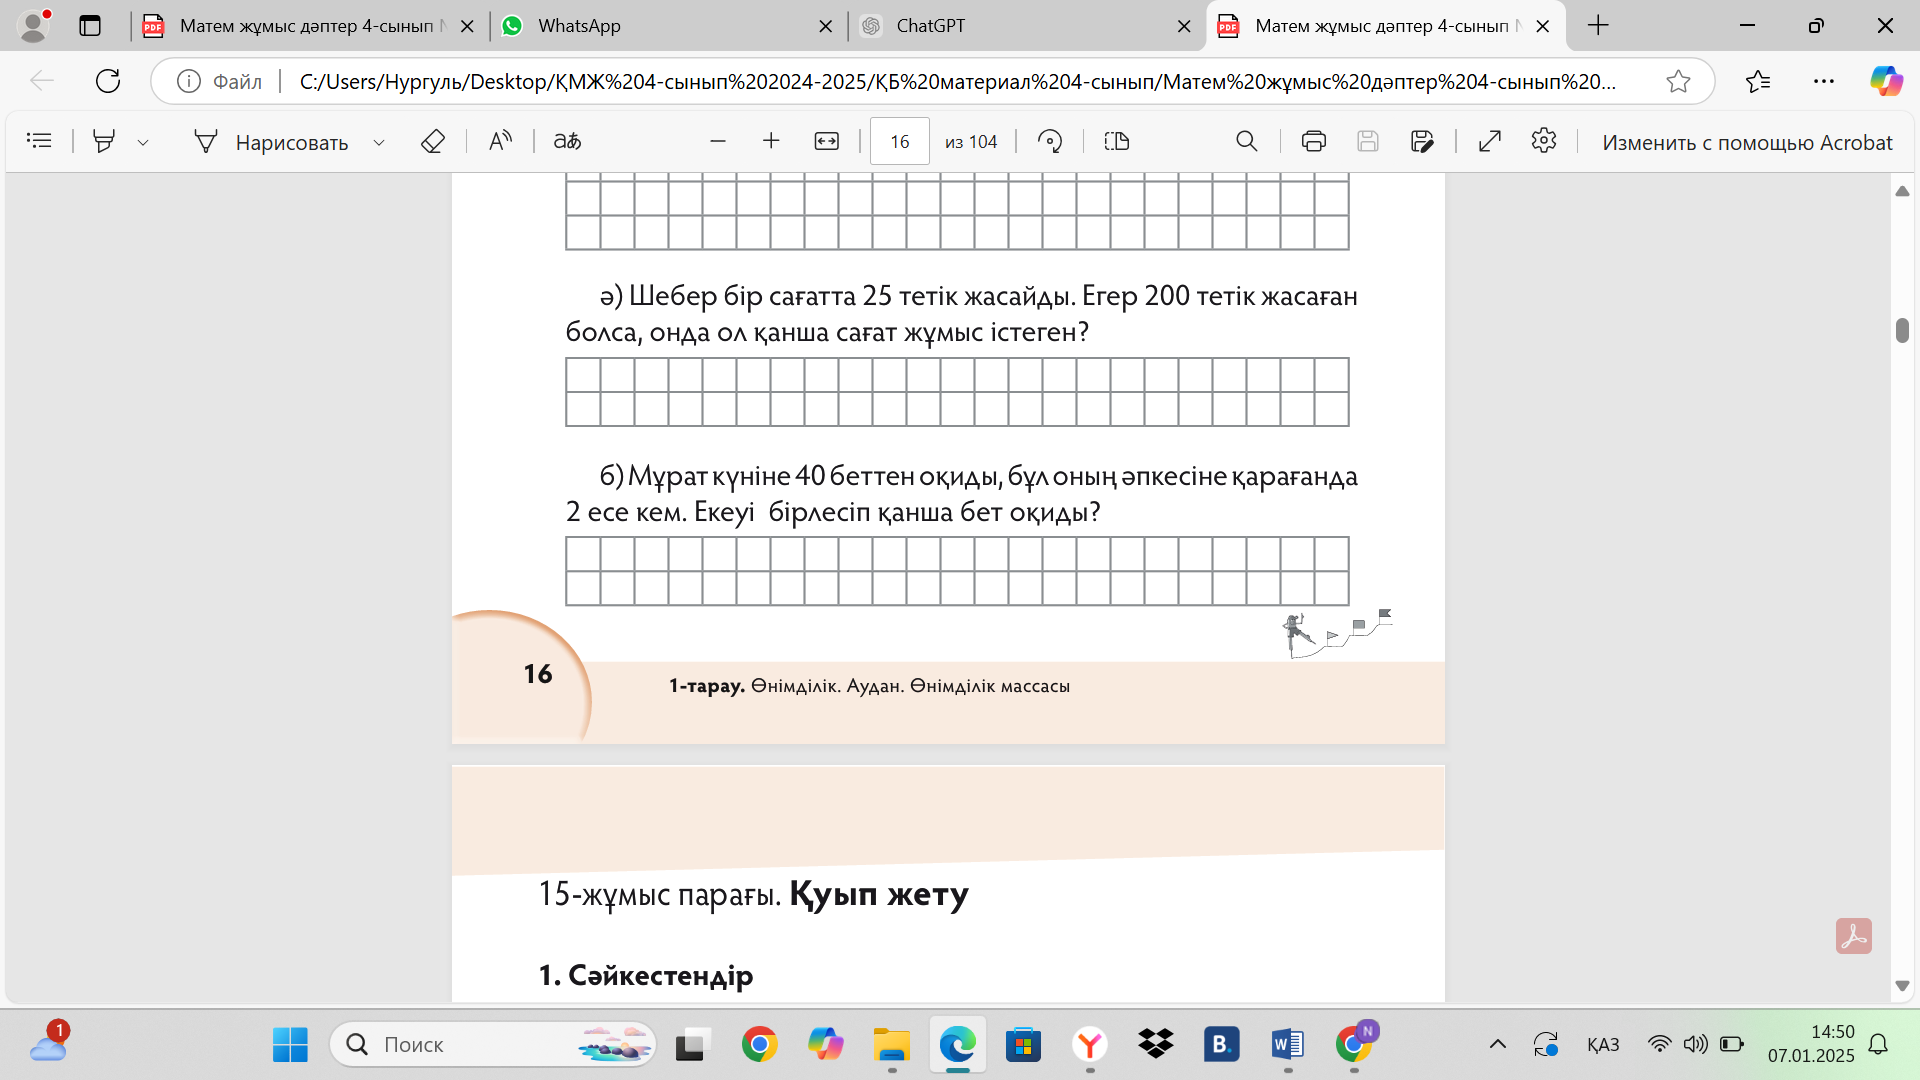This screenshot has width=1920, height=1080.
Task: Click Edit with Acrobat button
Action: [x=1746, y=142]
